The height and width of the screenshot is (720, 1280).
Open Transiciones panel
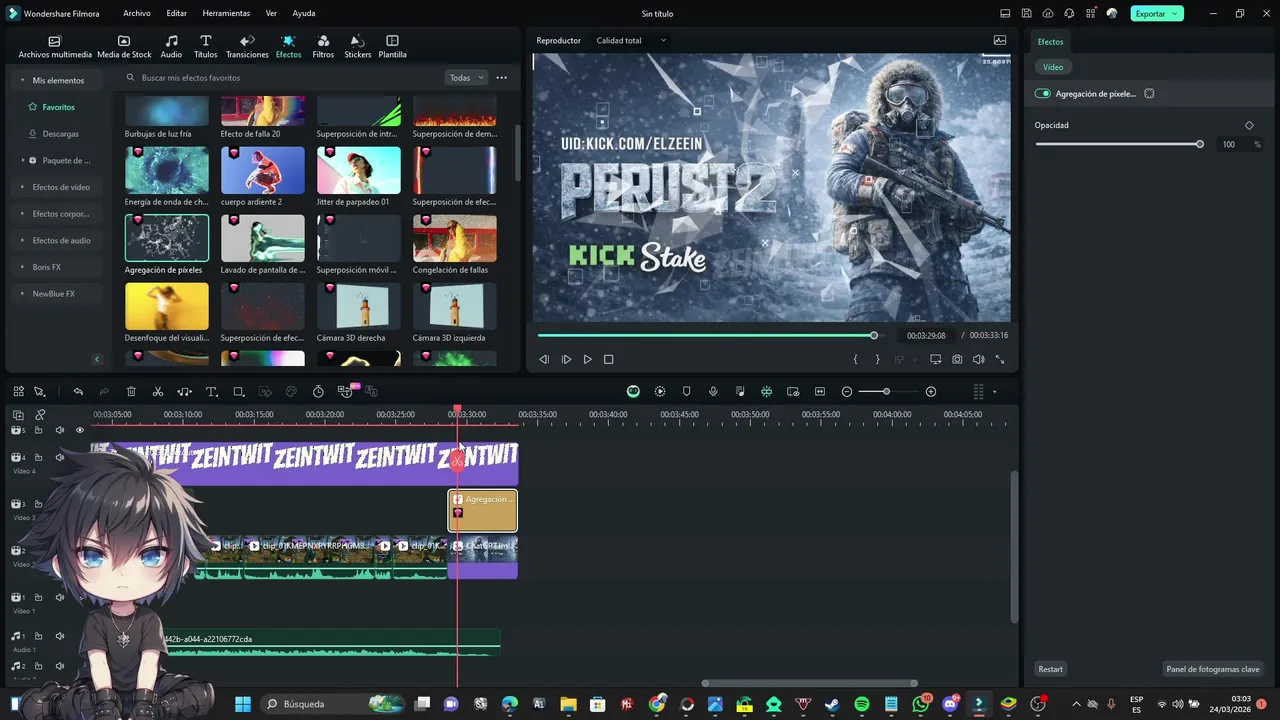click(x=247, y=46)
